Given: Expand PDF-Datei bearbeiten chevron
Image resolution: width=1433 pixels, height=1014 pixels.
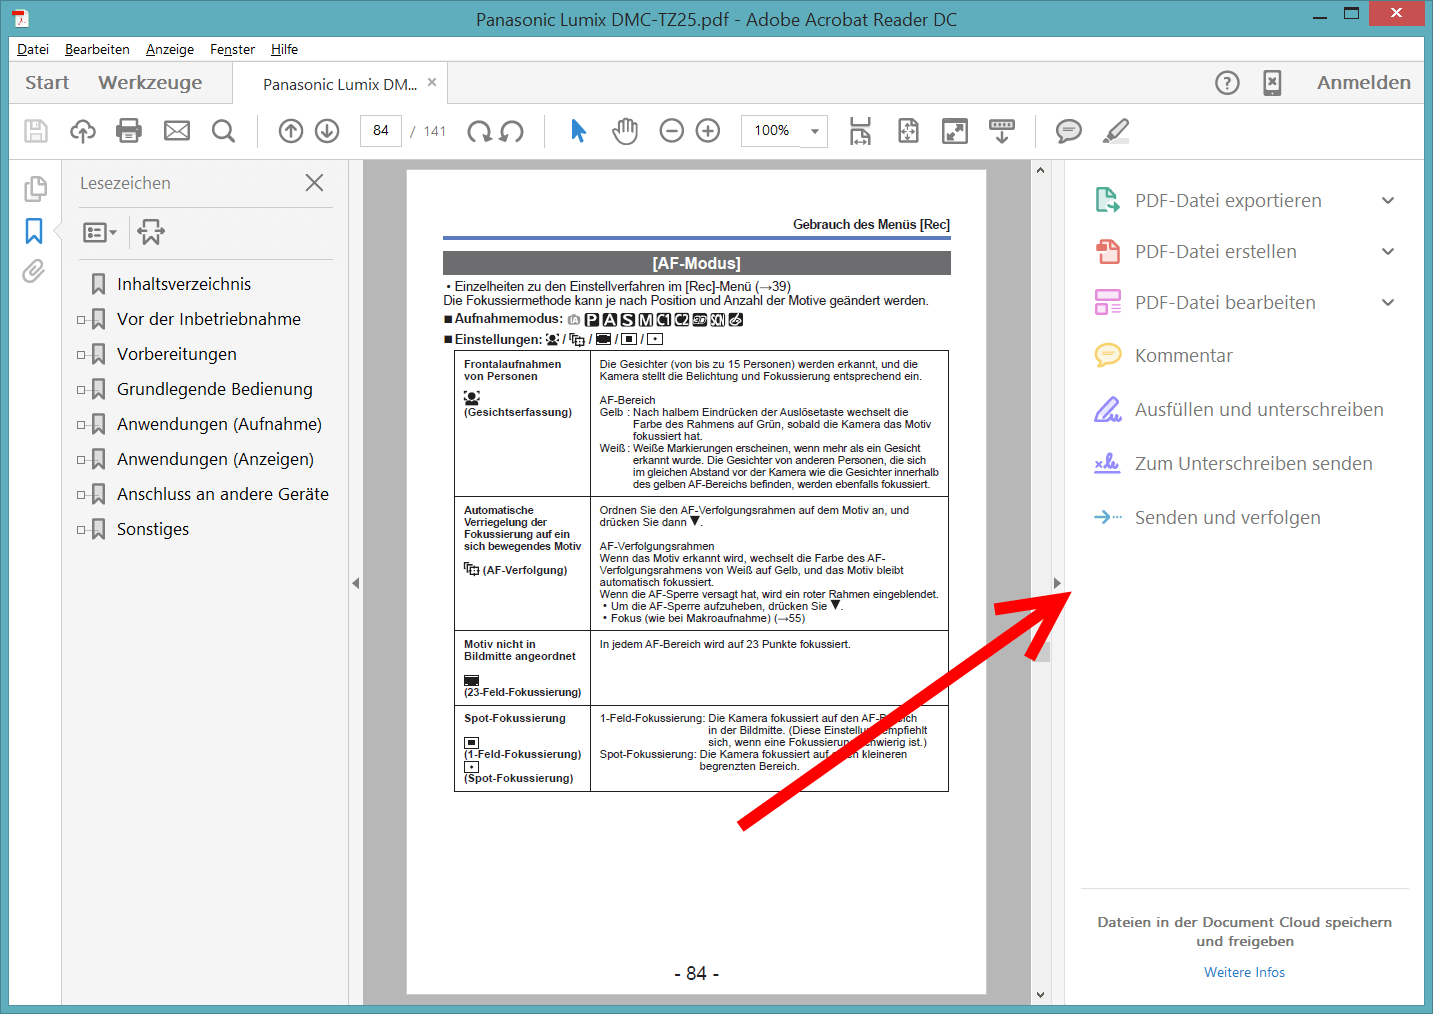Looking at the screenshot, I should (1388, 303).
